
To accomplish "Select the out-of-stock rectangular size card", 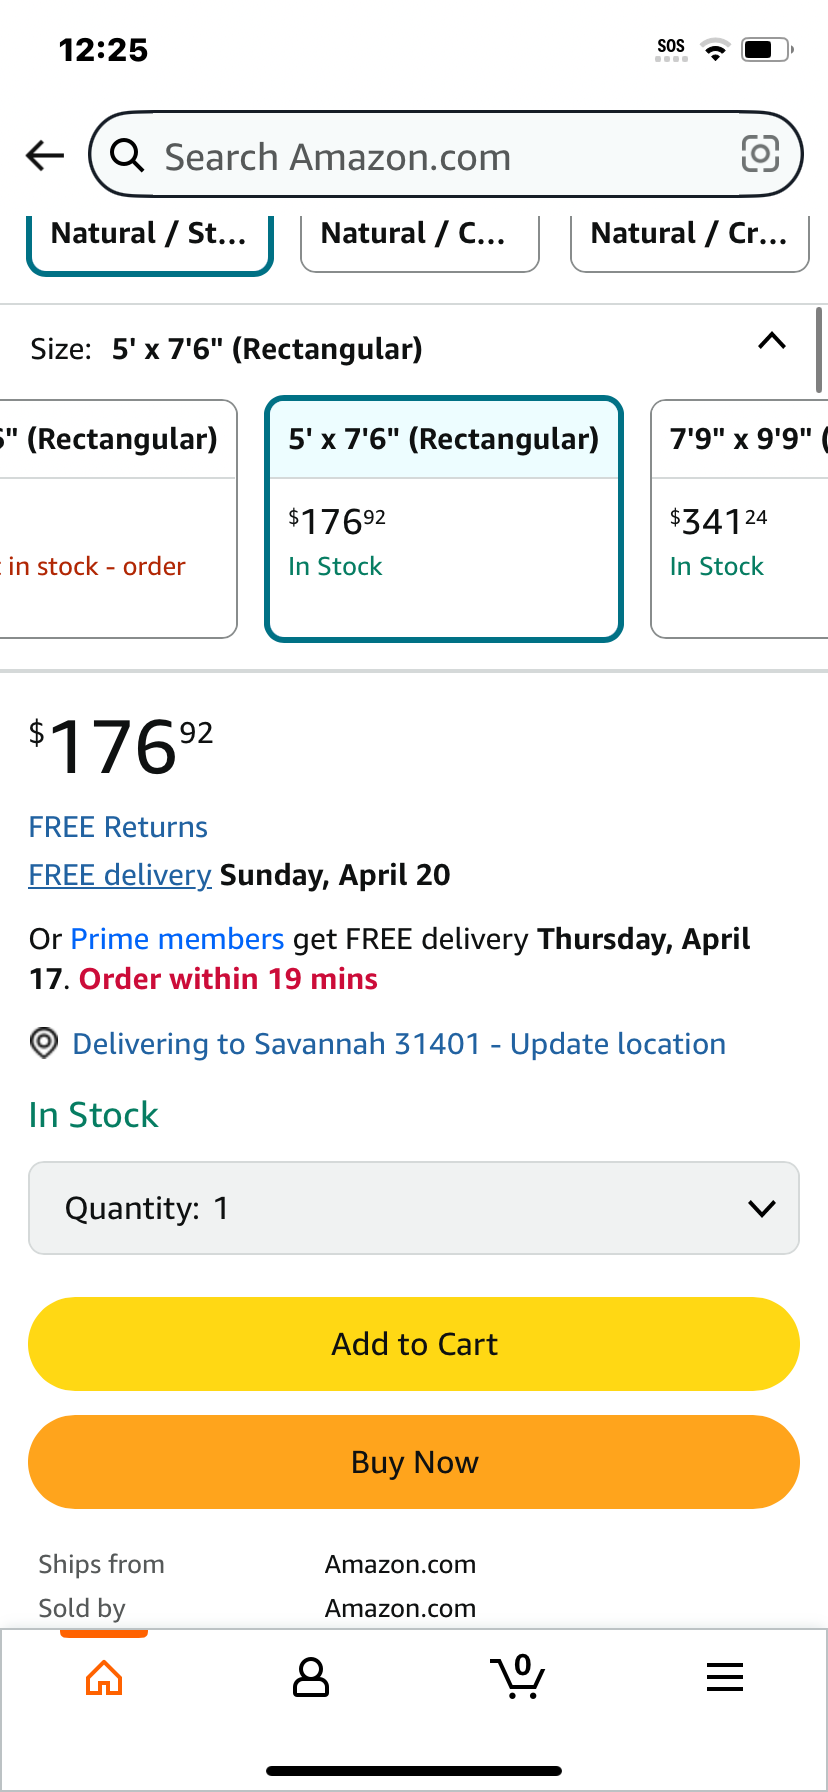I will [x=118, y=519].
